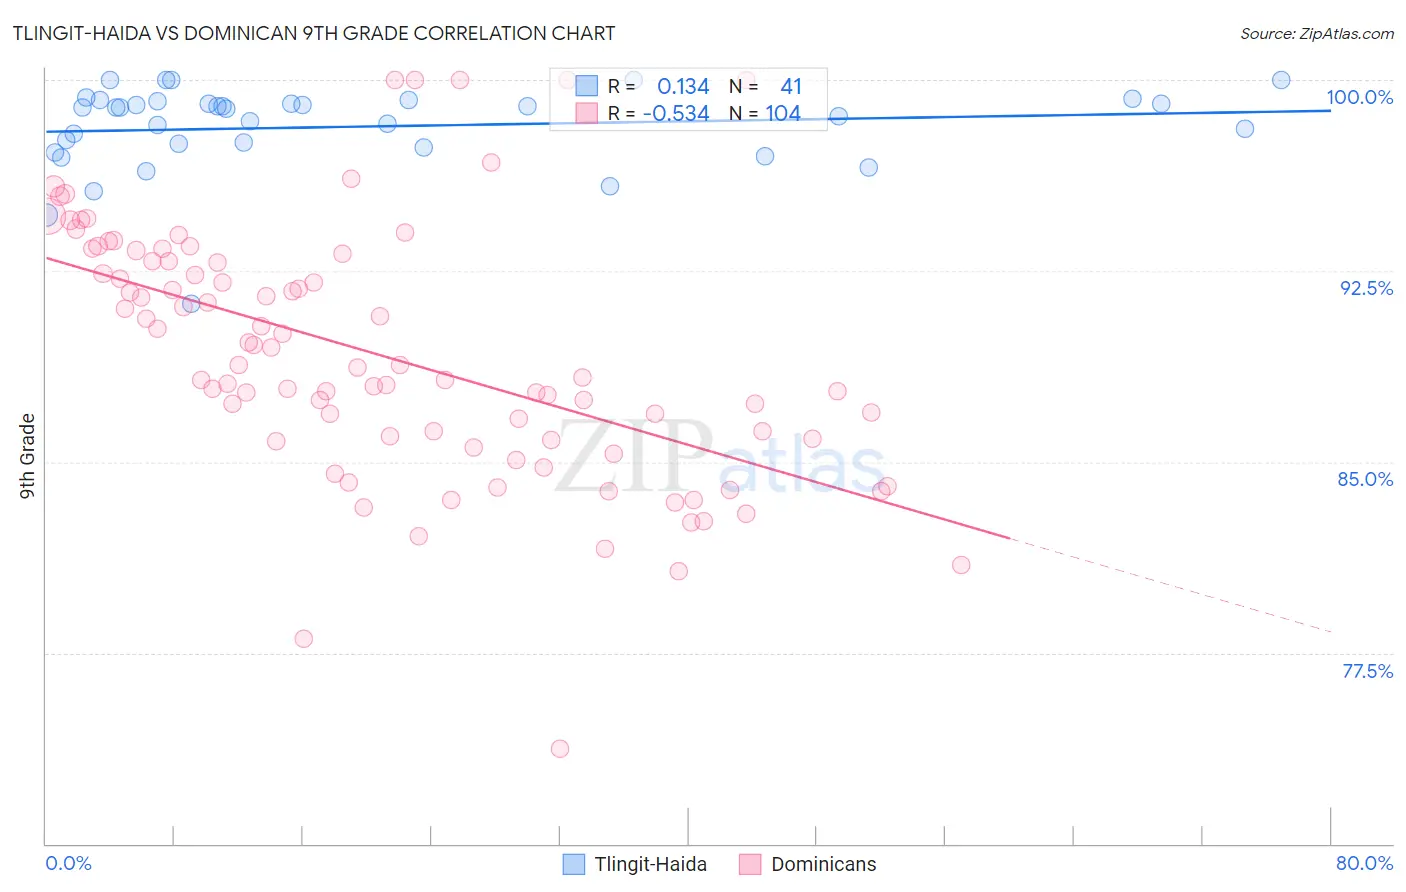Click the pink outlier point near 78%
The width and height of the screenshot is (1406, 892).
(x=304, y=638)
